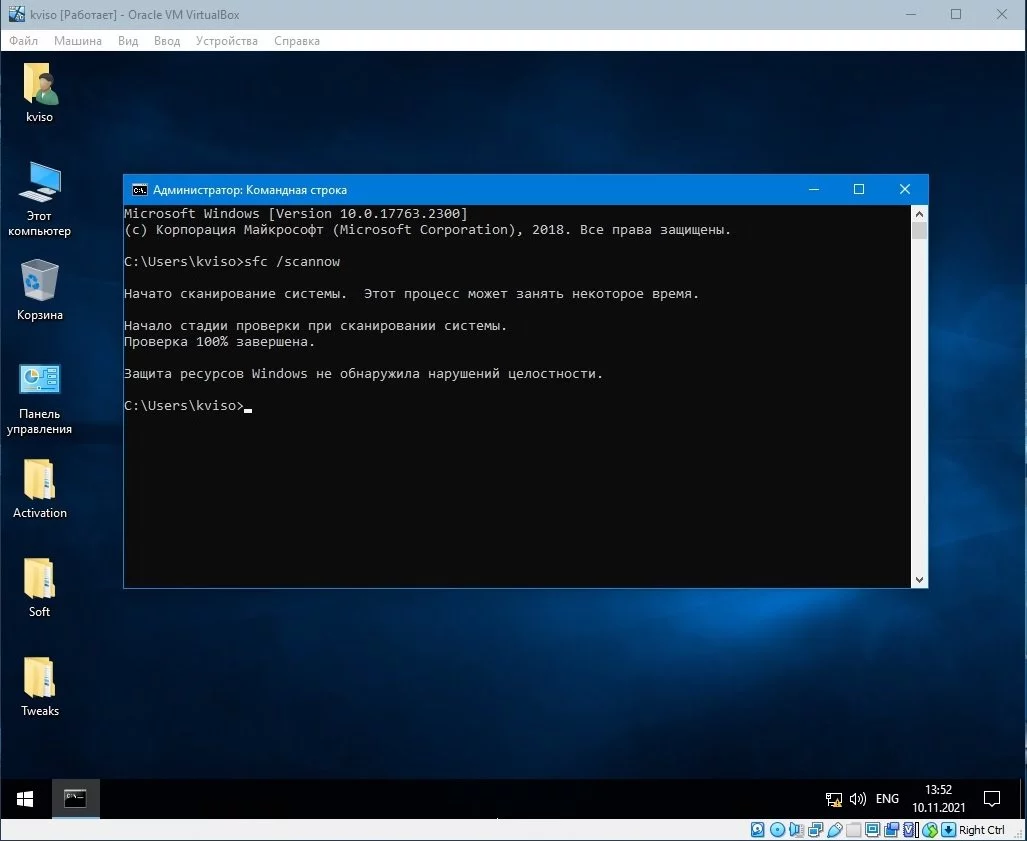1027x841 pixels.
Task: Click VirtualBox recording status icon
Action: [x=891, y=830]
